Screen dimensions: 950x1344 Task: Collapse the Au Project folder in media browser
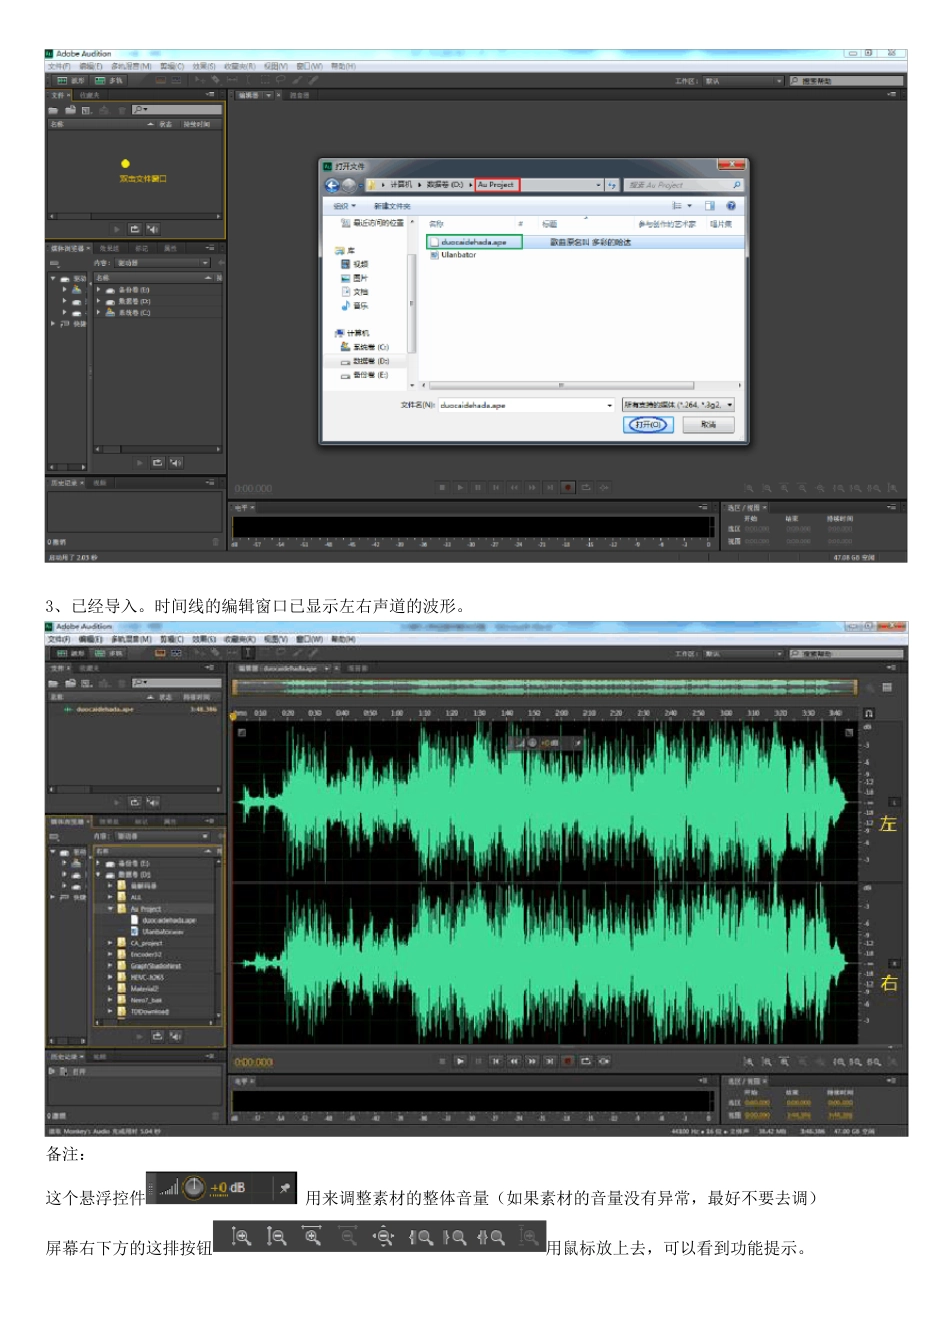(110, 909)
